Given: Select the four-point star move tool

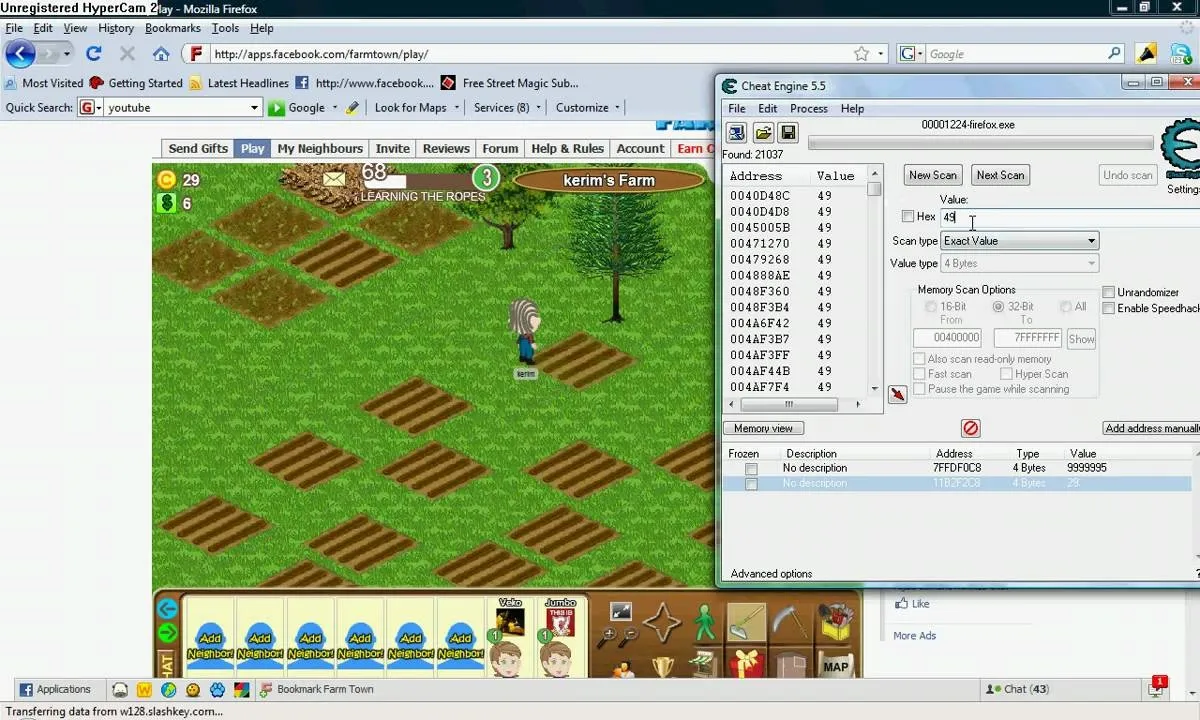Looking at the screenshot, I should coord(661,624).
